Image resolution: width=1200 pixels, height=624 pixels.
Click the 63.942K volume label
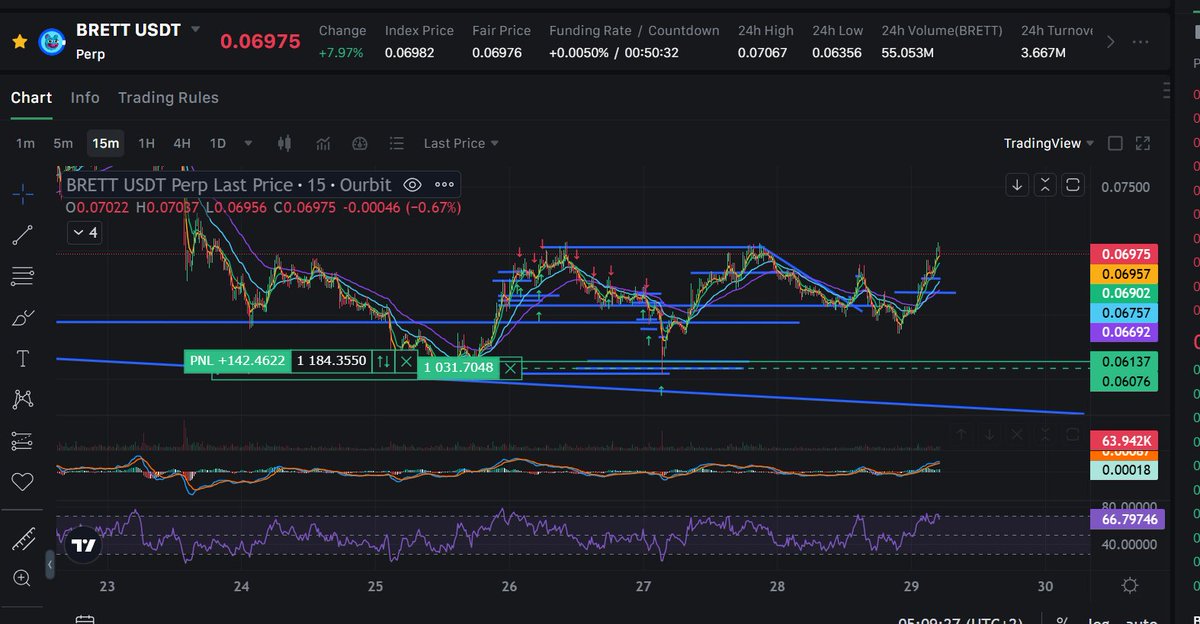[x=1125, y=440]
